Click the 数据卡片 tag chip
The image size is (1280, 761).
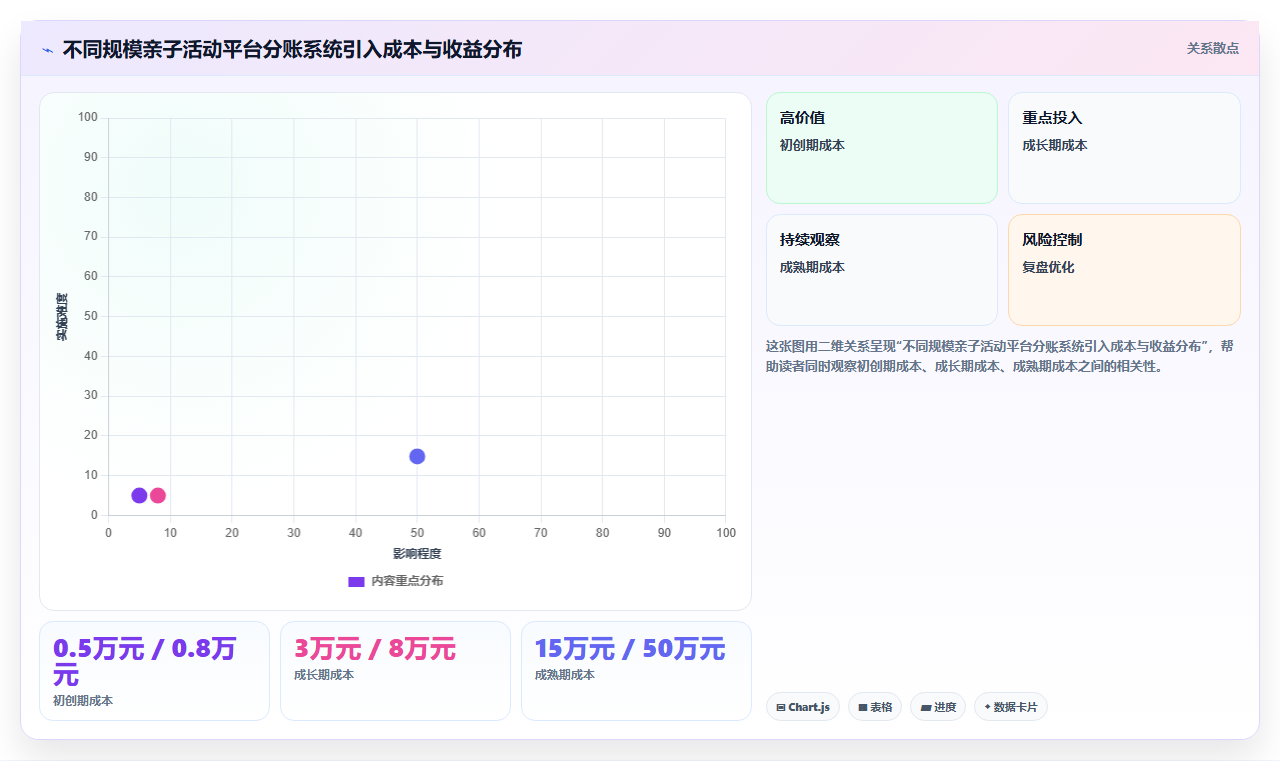(x=1011, y=707)
